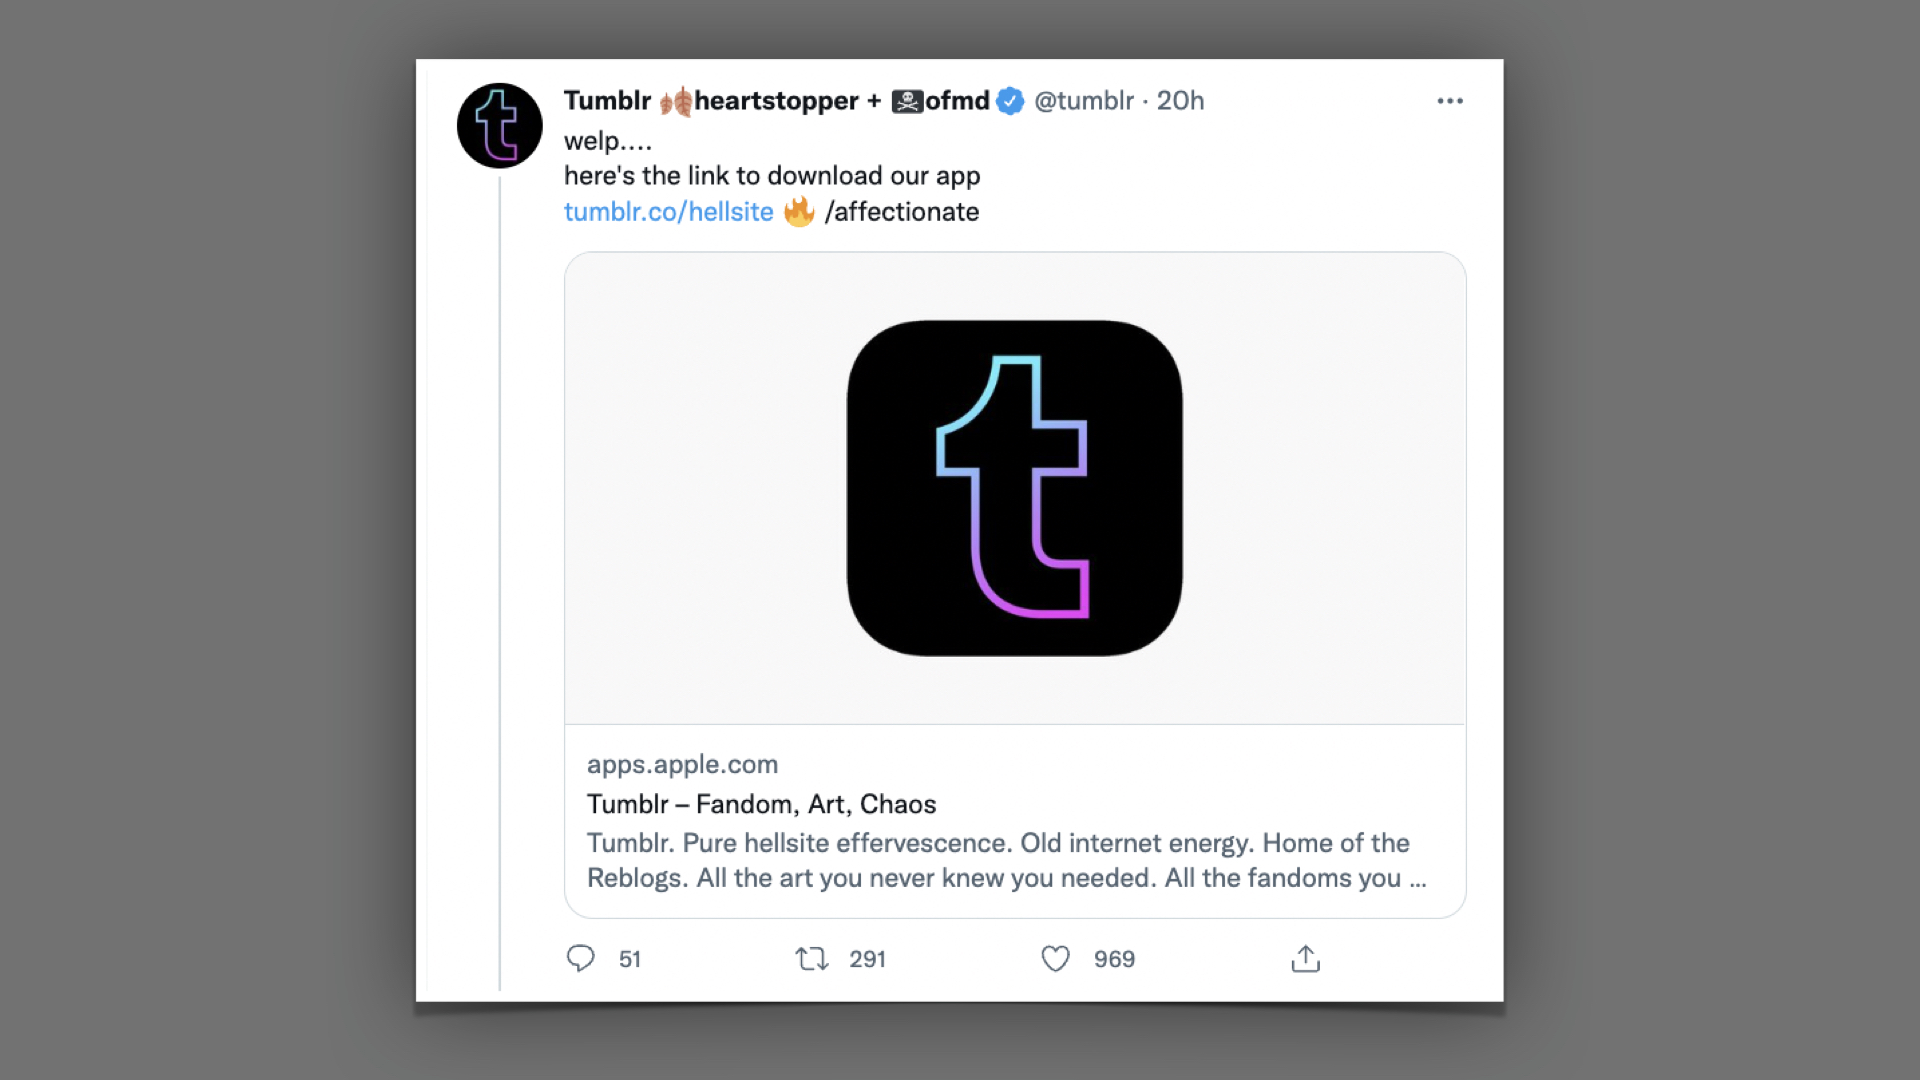Click the 291 retweets count
The image size is (1920, 1080).
[x=867, y=959]
